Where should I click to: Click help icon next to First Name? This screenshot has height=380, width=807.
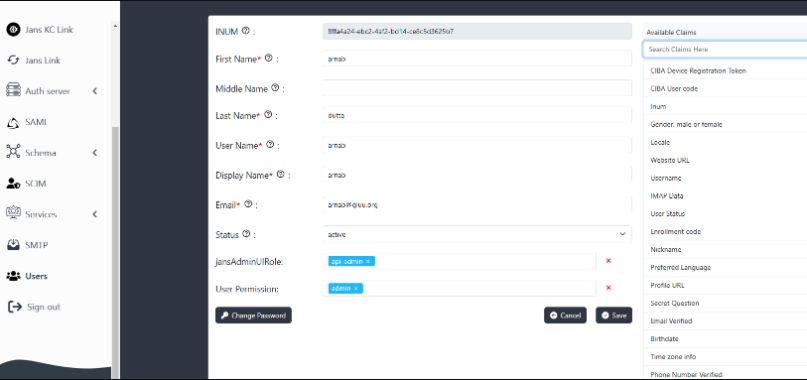click(268, 58)
